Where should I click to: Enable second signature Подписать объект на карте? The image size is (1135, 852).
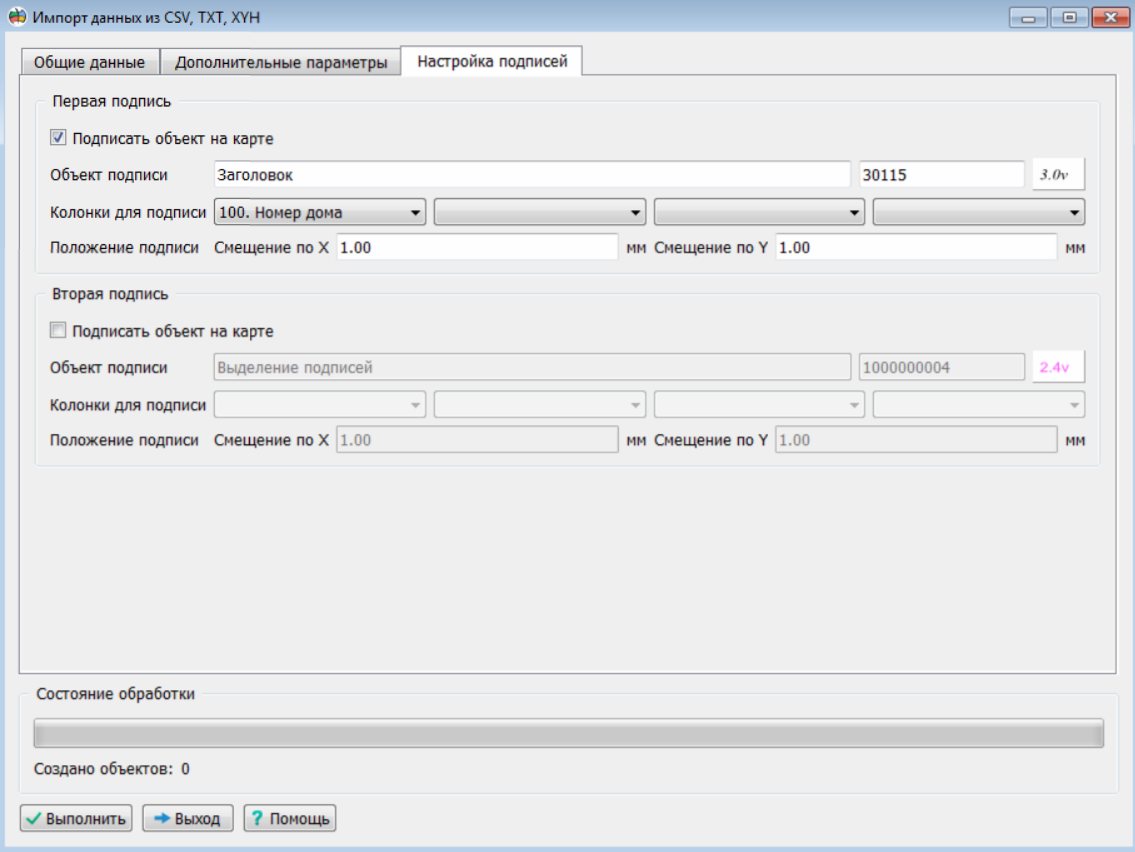coord(58,331)
